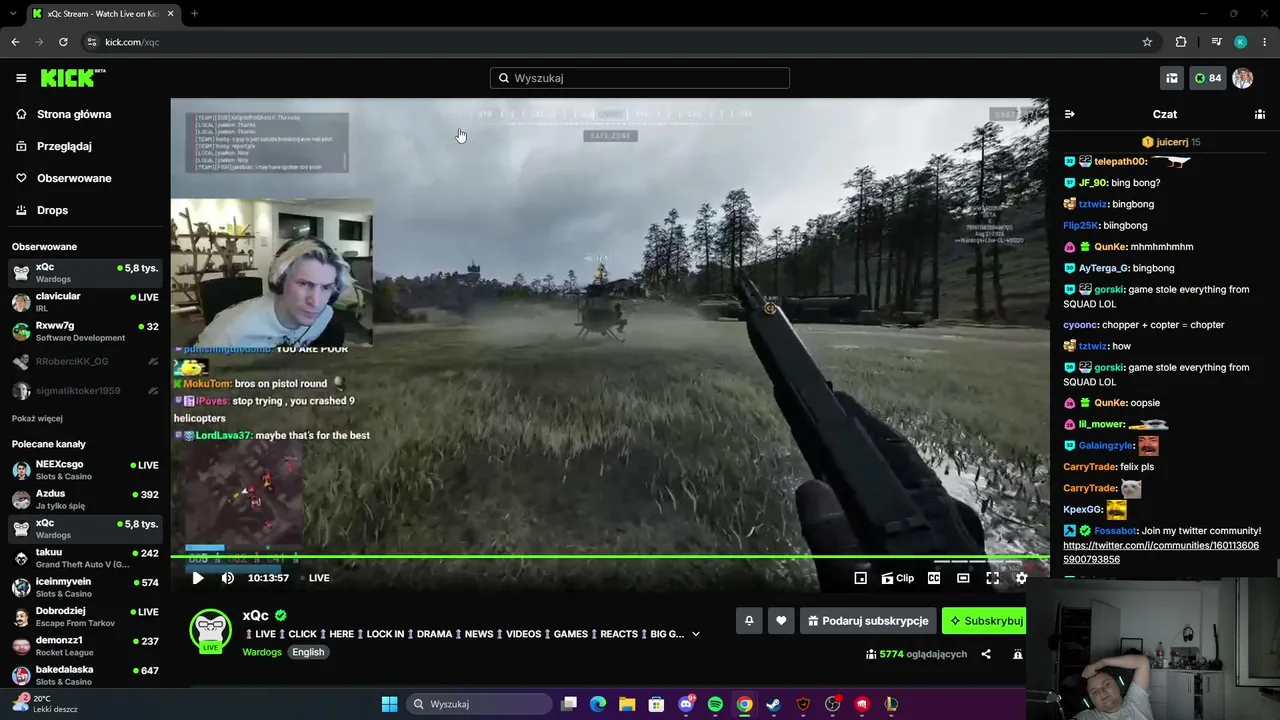Select the English language tag
The height and width of the screenshot is (720, 1280).
click(x=308, y=652)
